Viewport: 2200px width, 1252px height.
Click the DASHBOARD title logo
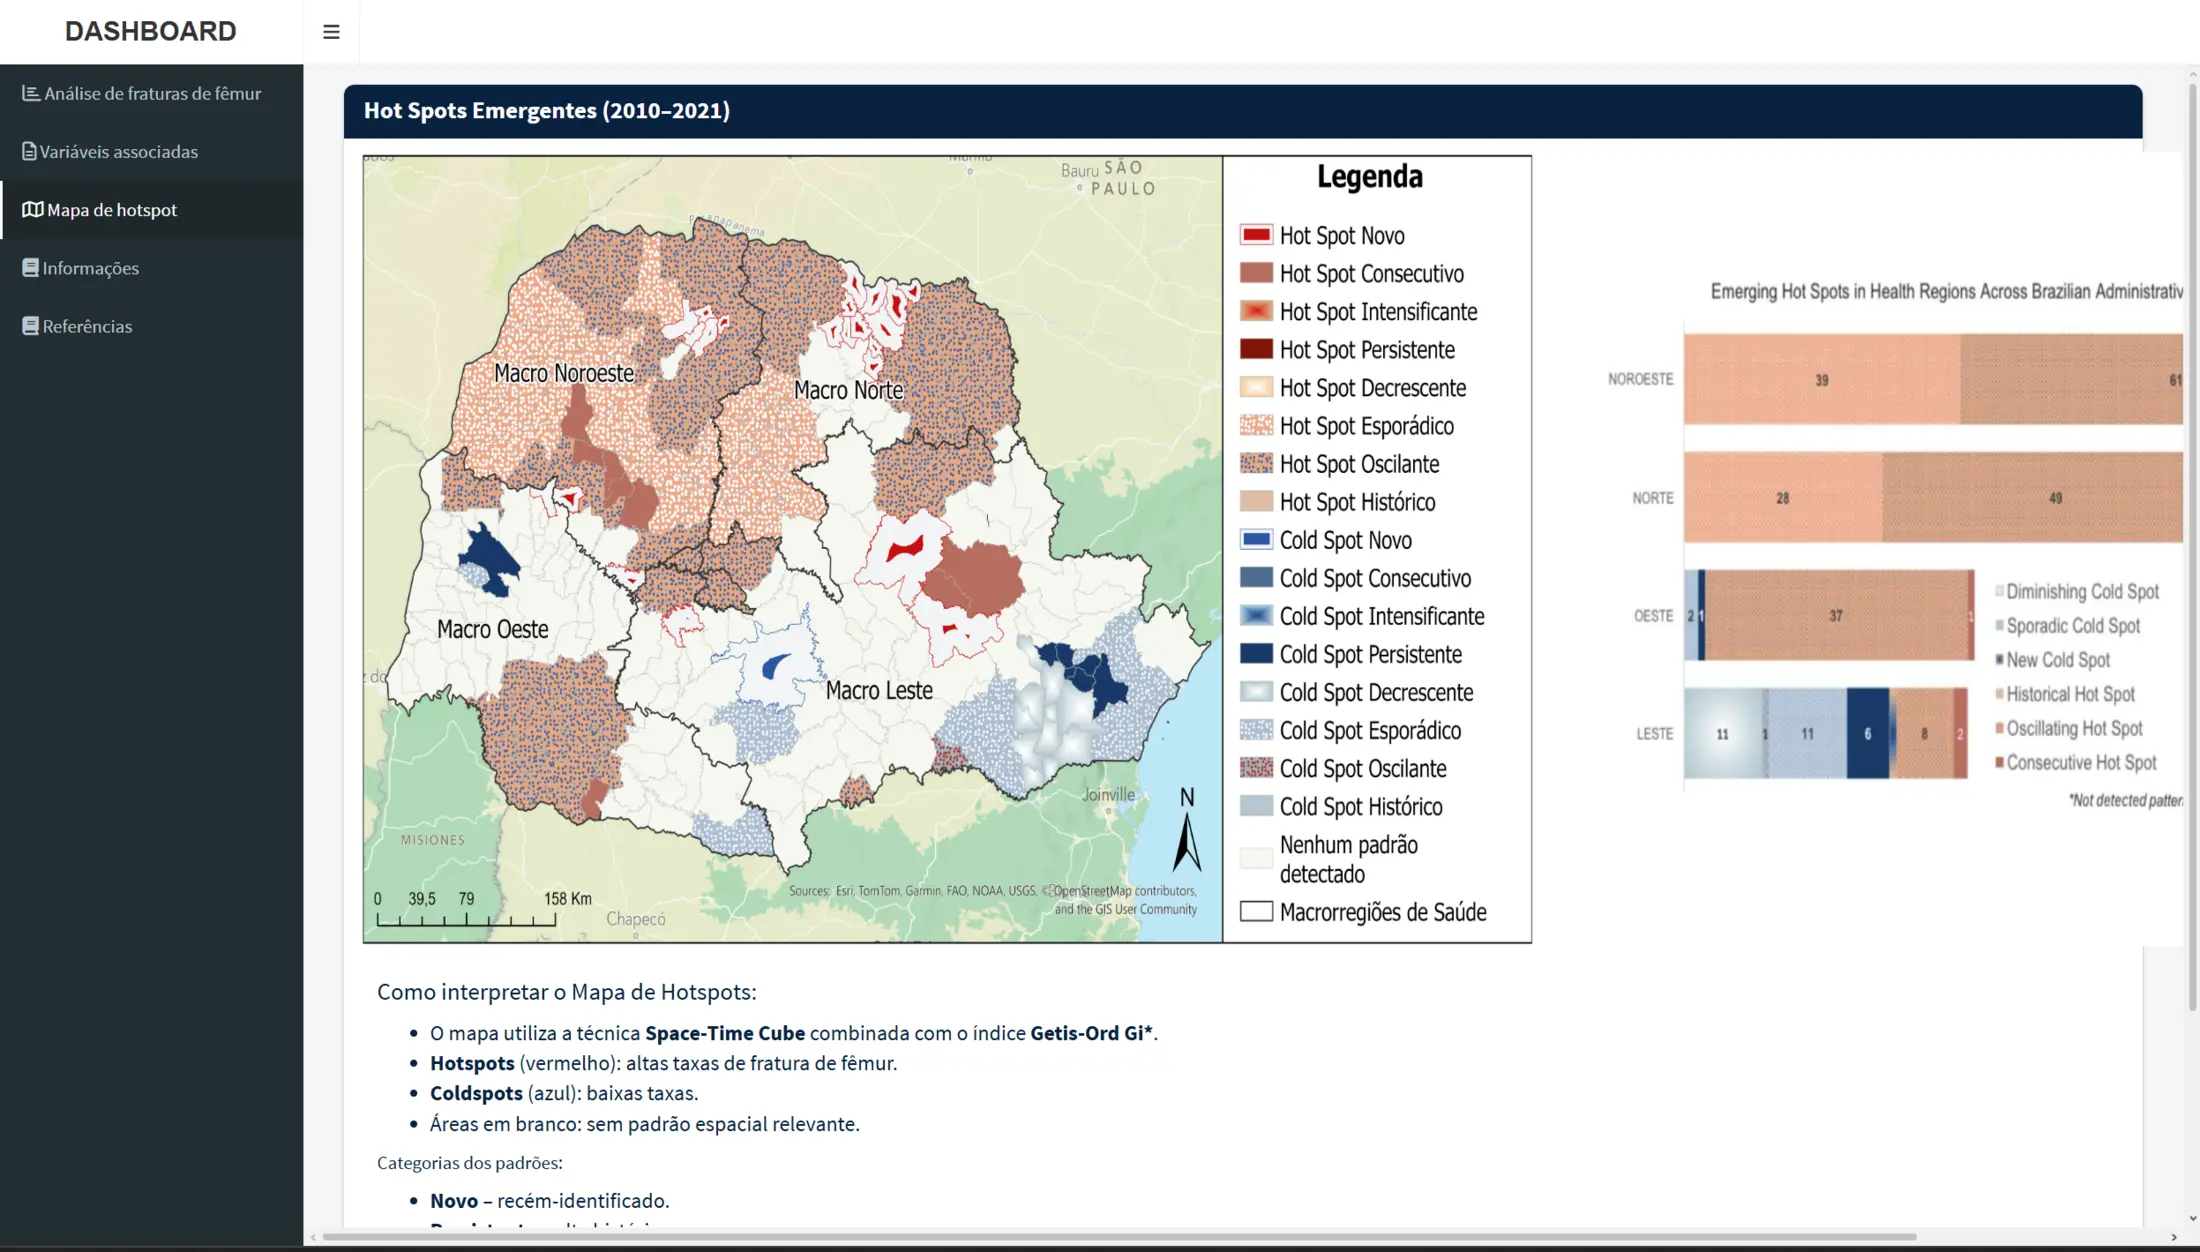click(x=151, y=31)
